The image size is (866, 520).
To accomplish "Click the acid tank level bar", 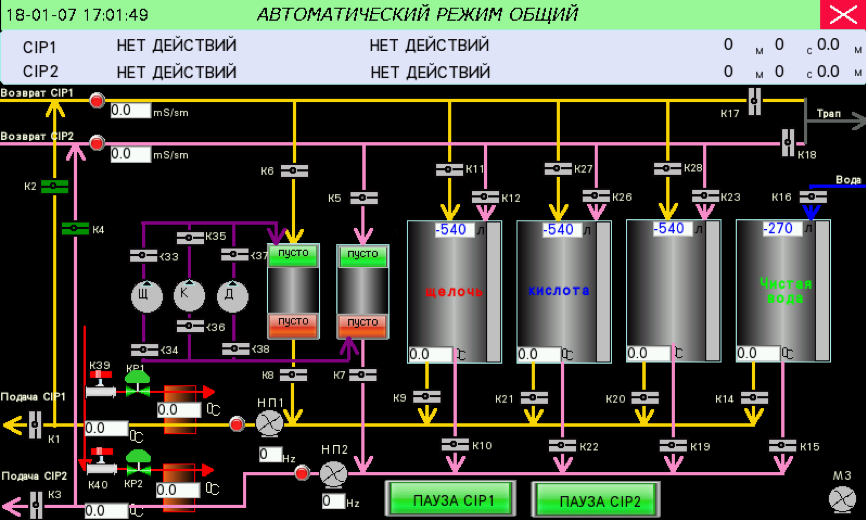I will 604,291.
